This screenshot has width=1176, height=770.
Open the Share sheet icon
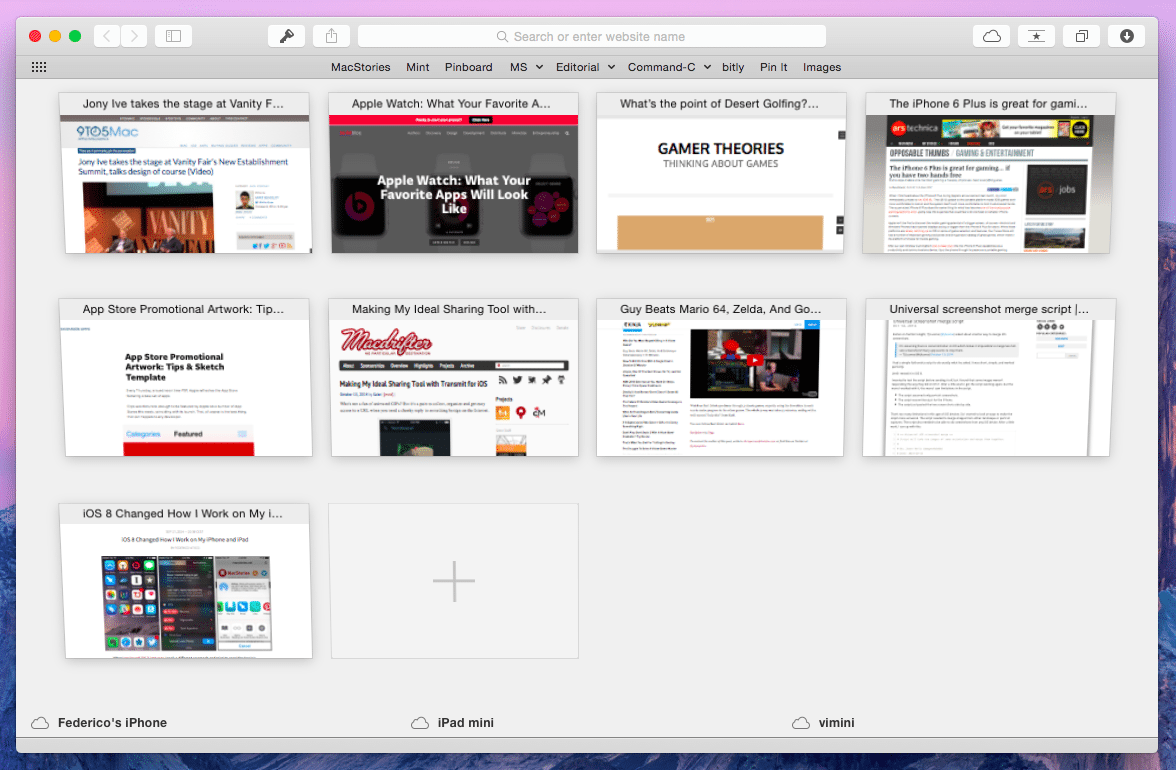click(x=332, y=36)
